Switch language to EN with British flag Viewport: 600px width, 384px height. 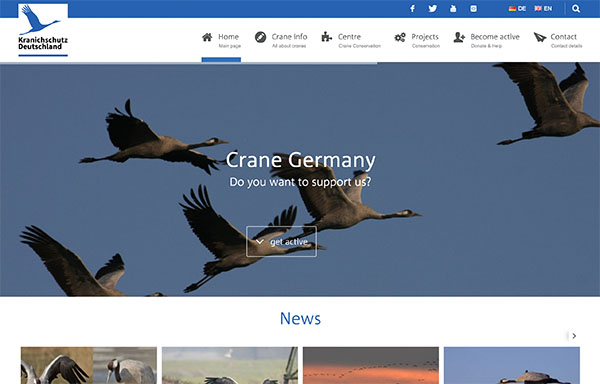tap(543, 8)
